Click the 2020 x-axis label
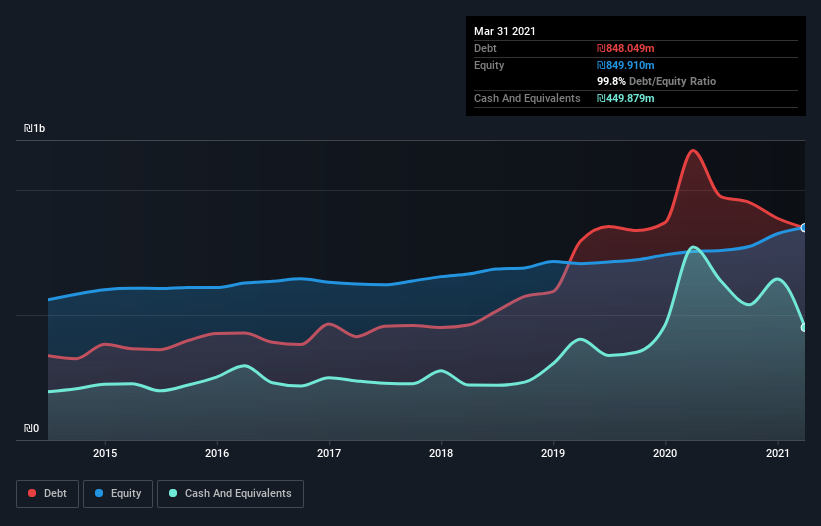Image resolution: width=821 pixels, height=526 pixels. click(x=665, y=453)
